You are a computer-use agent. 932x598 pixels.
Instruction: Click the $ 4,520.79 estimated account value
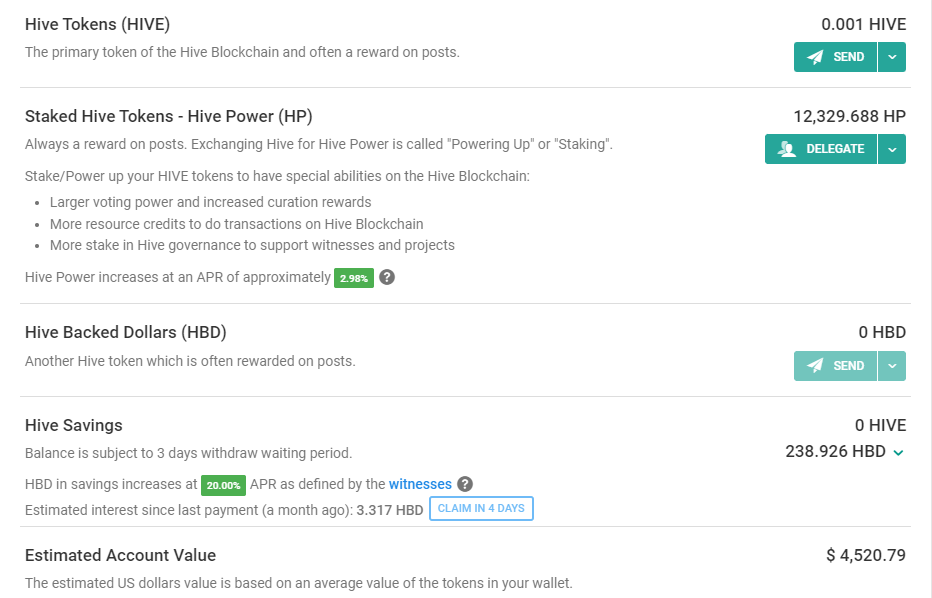coord(866,555)
